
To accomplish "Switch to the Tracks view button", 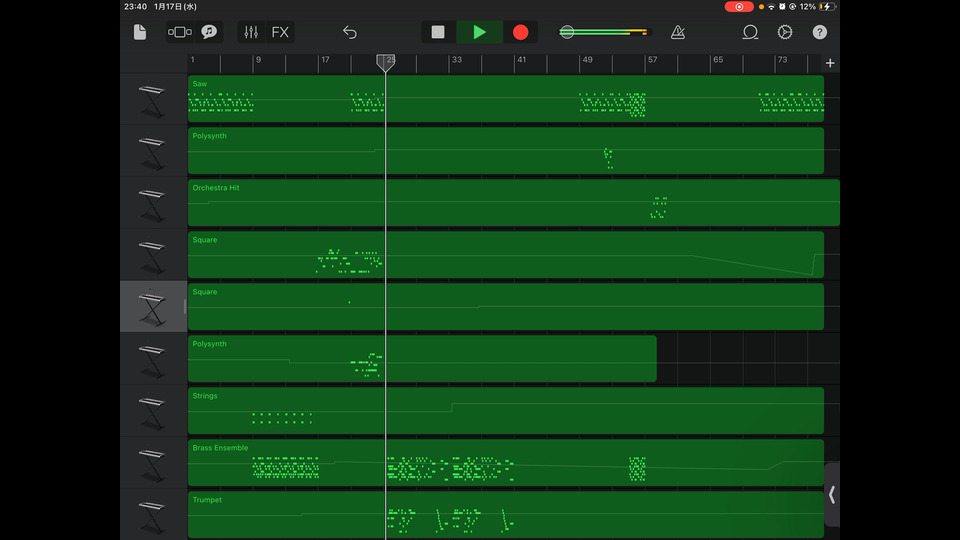I will tap(179, 32).
